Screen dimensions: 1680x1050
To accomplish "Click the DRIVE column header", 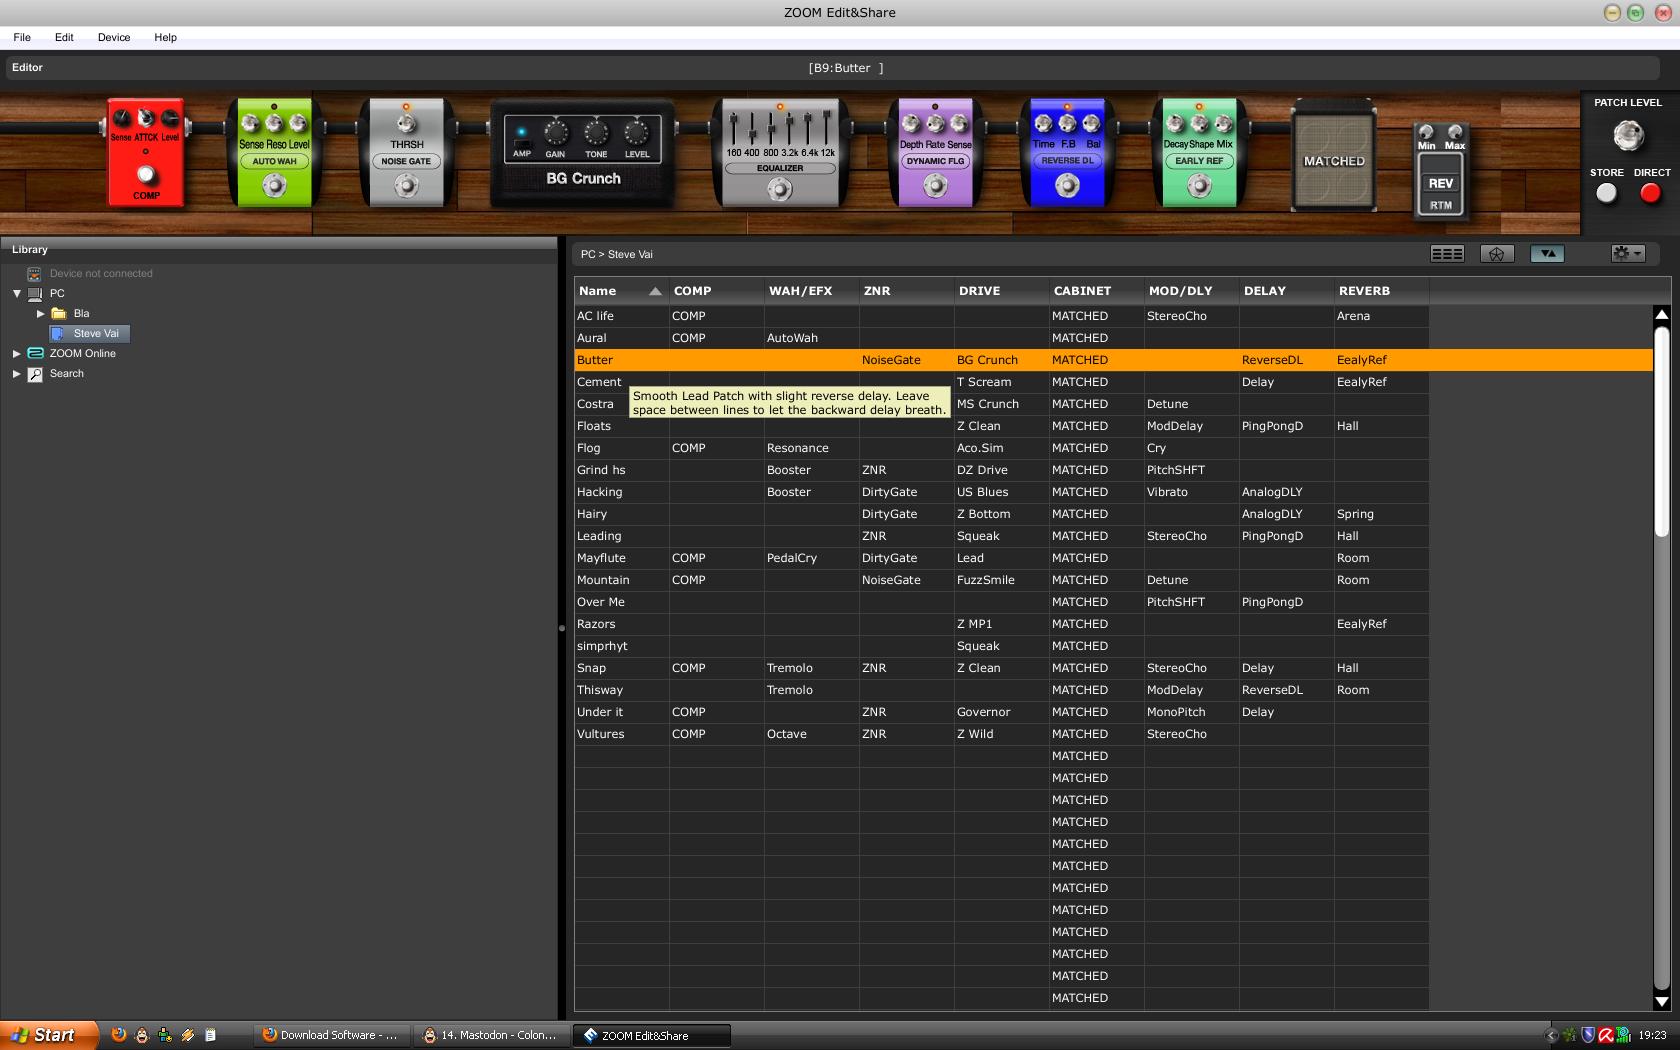I will click(x=1001, y=291).
